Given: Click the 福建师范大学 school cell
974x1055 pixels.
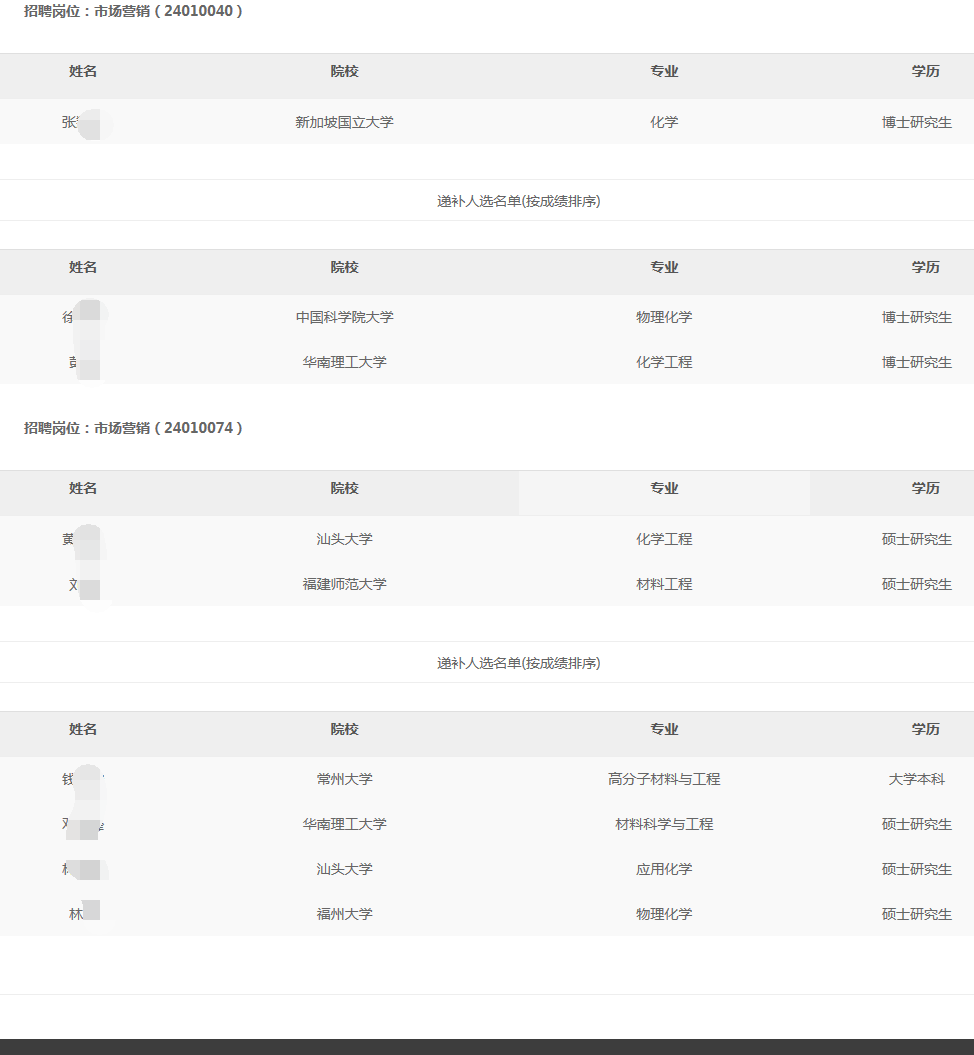Looking at the screenshot, I should click(x=344, y=584).
